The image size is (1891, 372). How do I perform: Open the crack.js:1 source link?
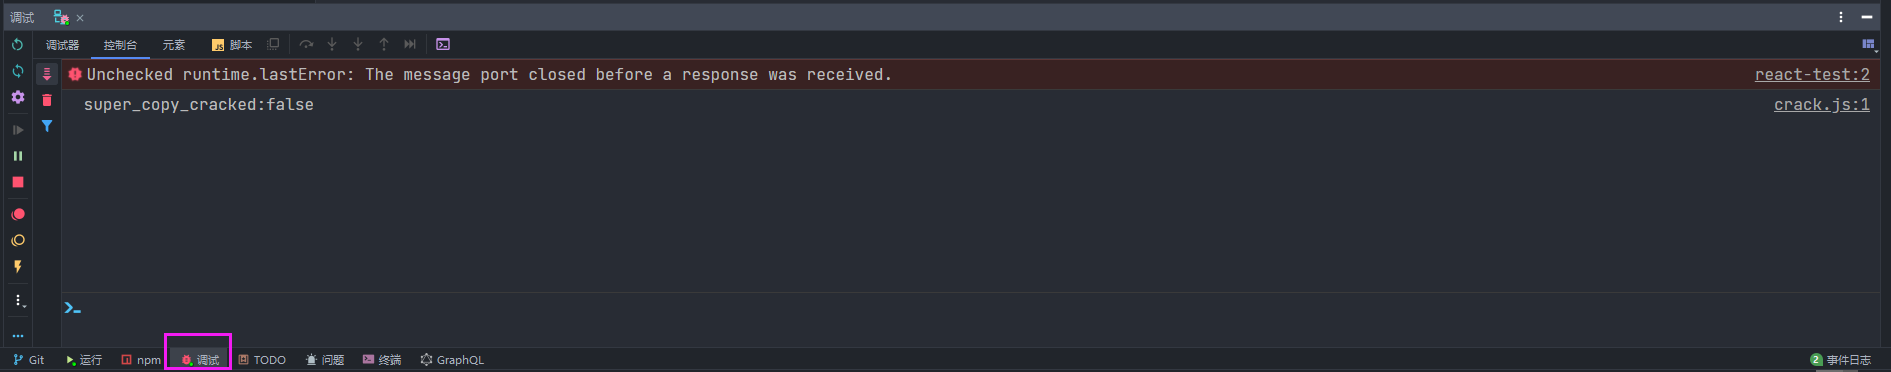1821,104
